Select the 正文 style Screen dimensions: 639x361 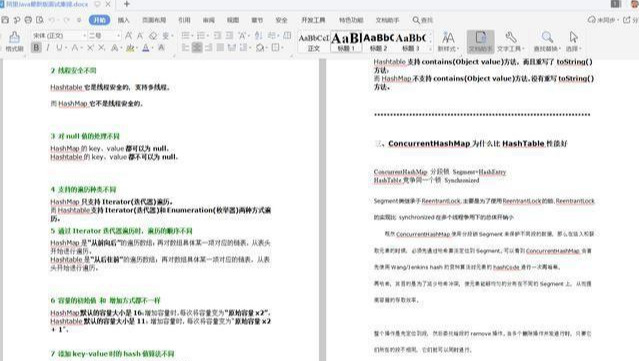click(x=313, y=42)
